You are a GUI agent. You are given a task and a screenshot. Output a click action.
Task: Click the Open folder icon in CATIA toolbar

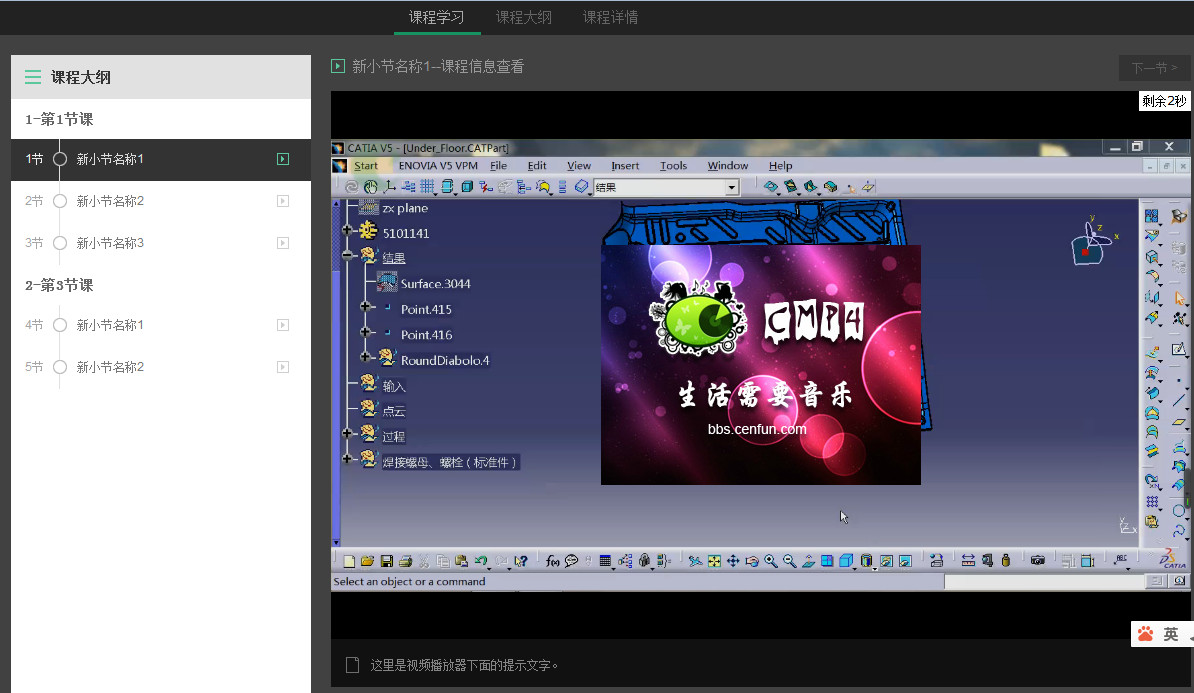click(368, 561)
